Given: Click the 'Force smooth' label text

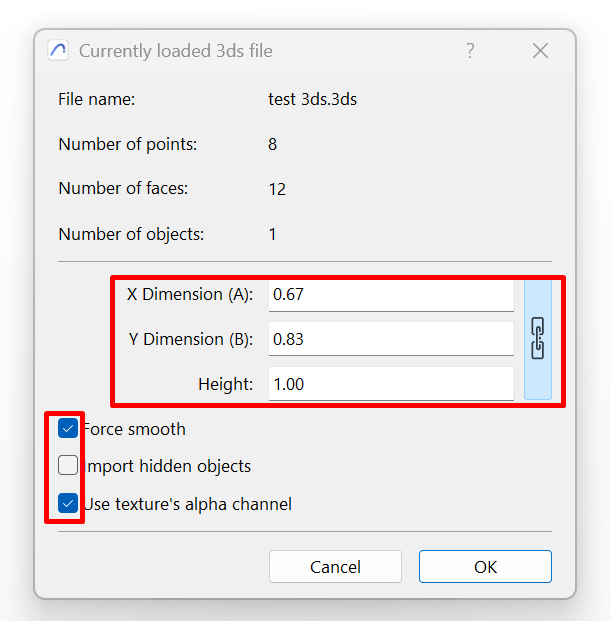Looking at the screenshot, I should point(135,429).
